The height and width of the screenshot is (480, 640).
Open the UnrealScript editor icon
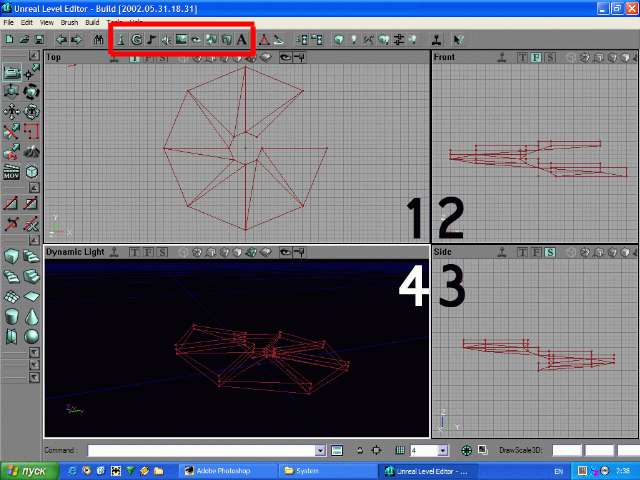pyautogui.click(x=278, y=40)
